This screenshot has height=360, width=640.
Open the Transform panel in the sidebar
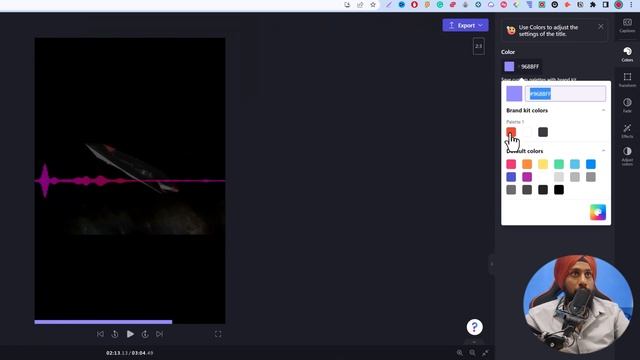click(x=627, y=80)
